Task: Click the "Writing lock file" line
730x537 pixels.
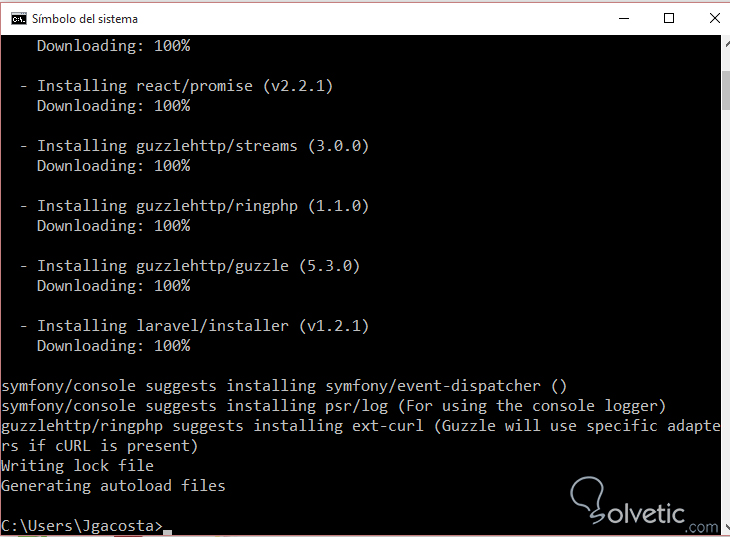Action: tap(78, 466)
